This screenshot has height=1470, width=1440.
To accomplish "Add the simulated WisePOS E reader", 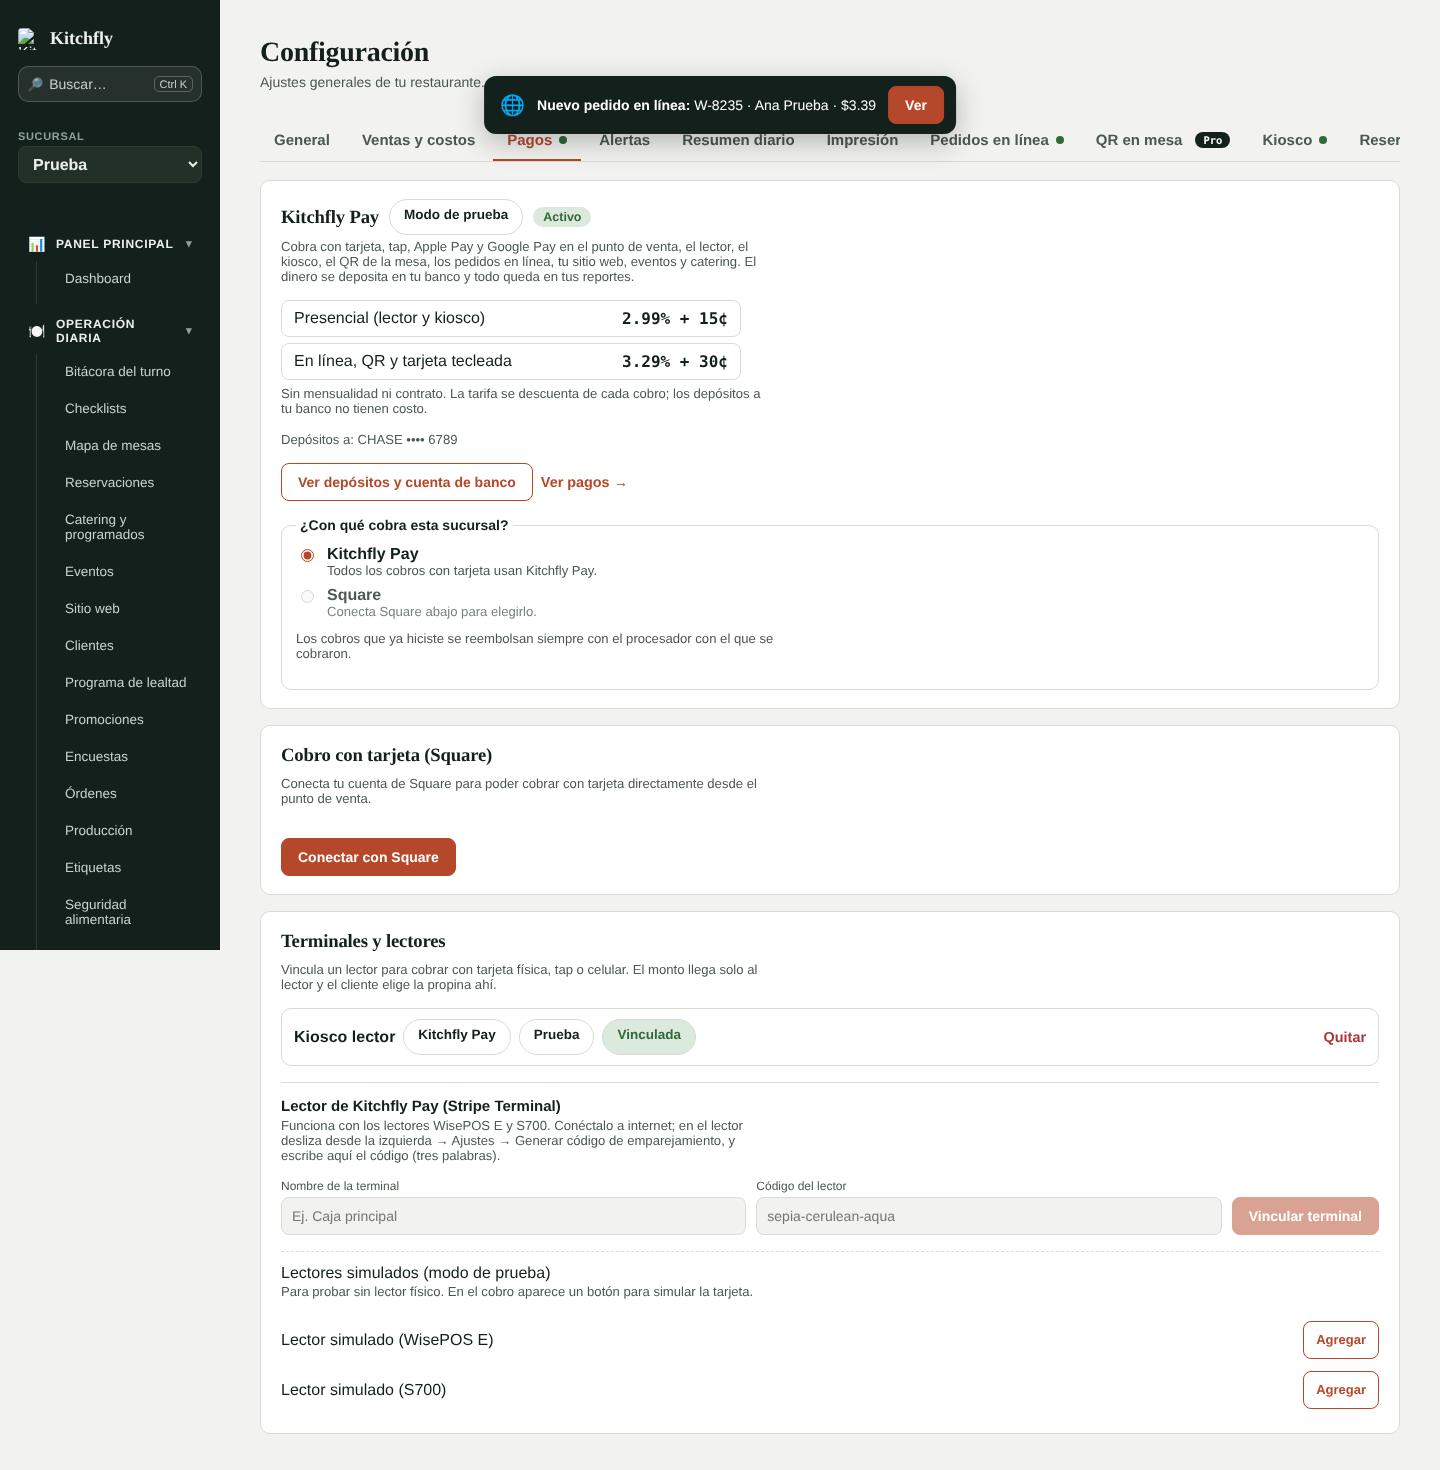I will click(x=1340, y=1340).
